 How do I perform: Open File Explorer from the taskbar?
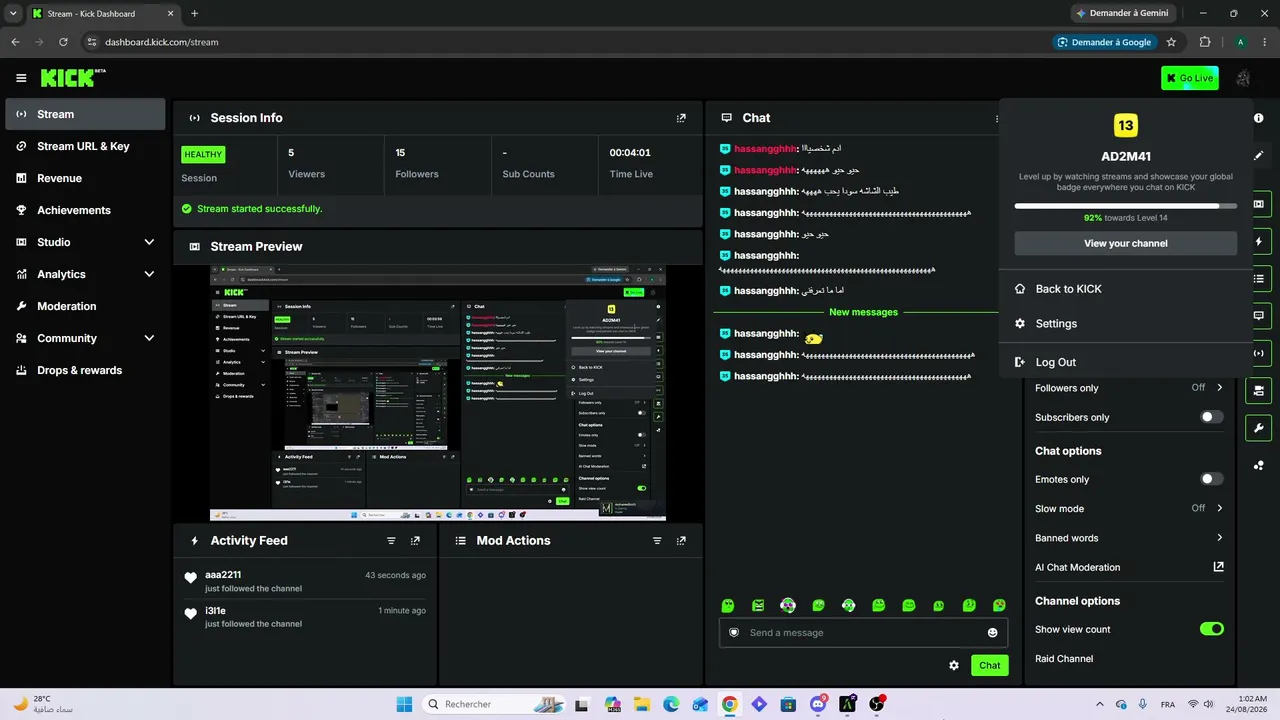pos(641,704)
